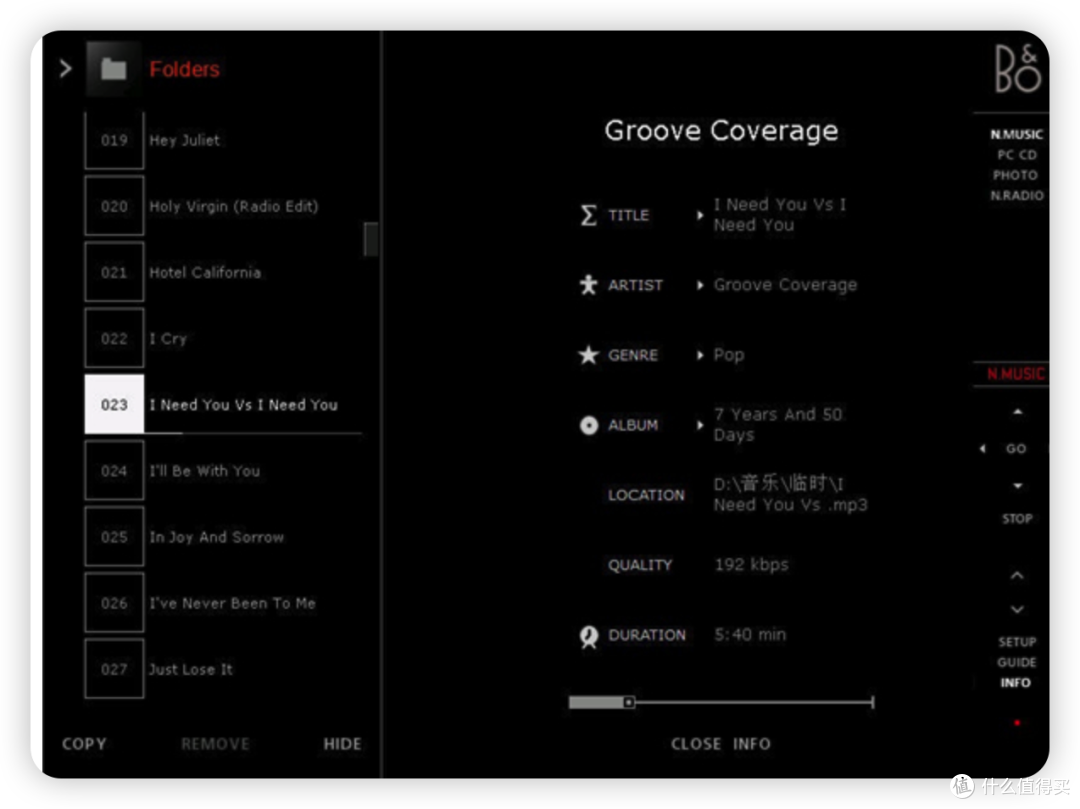Select track 021 Hotel California
1080x809 pixels.
tap(222, 273)
